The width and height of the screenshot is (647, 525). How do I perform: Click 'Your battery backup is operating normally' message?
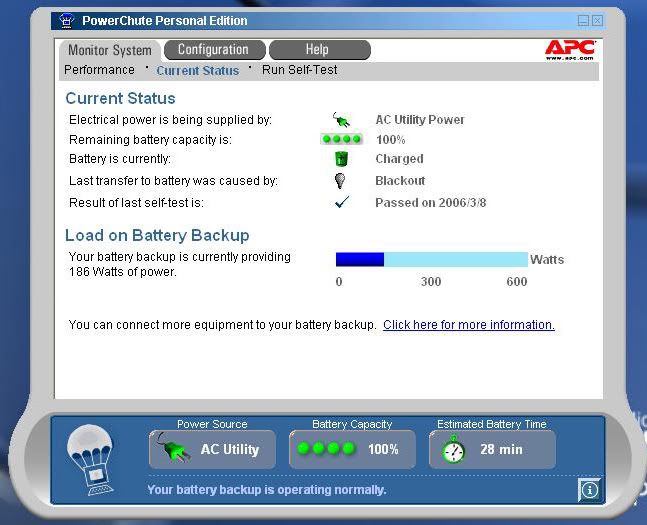point(267,490)
